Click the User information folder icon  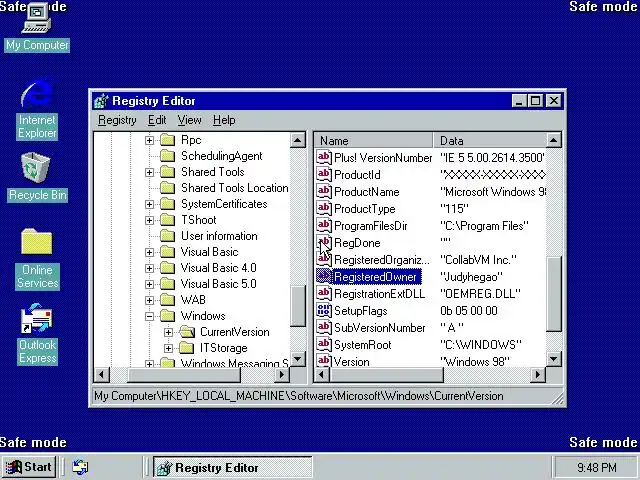(x=167, y=236)
